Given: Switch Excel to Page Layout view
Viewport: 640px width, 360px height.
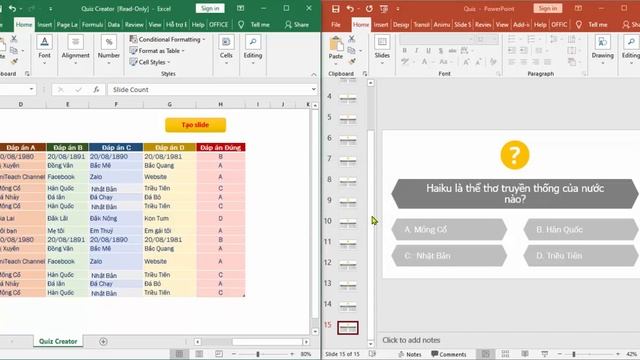Looking at the screenshot, I should (x=199, y=354).
